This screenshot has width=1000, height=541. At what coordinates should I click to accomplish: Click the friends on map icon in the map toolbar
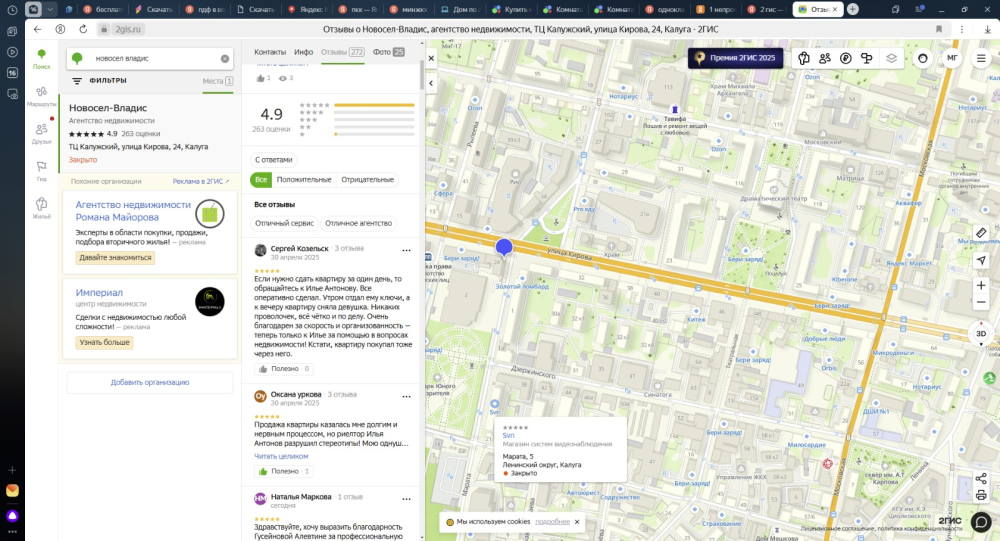(825, 58)
